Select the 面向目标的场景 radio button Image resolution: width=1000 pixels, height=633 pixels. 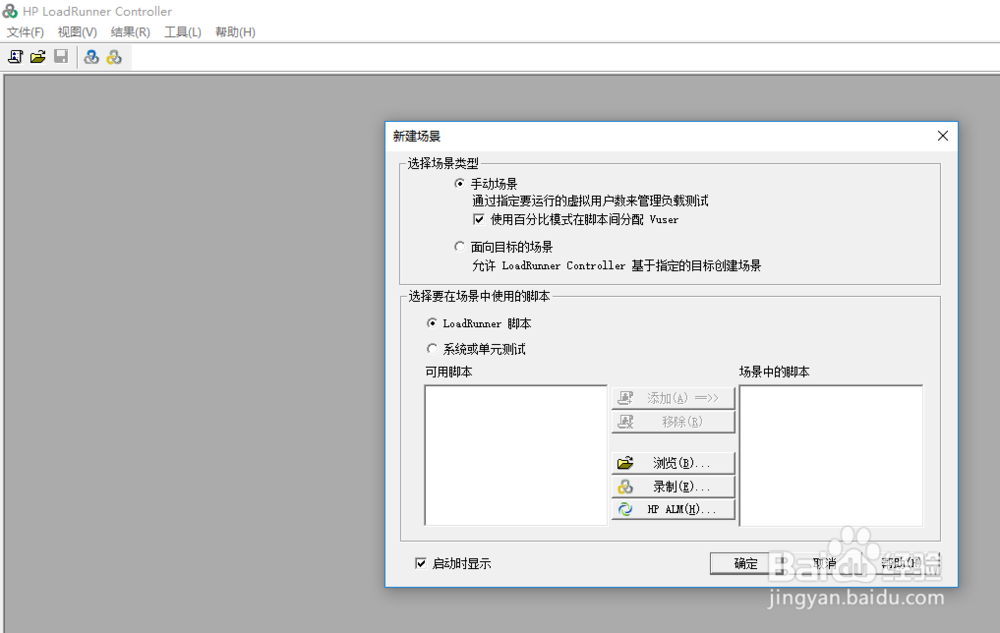459,246
